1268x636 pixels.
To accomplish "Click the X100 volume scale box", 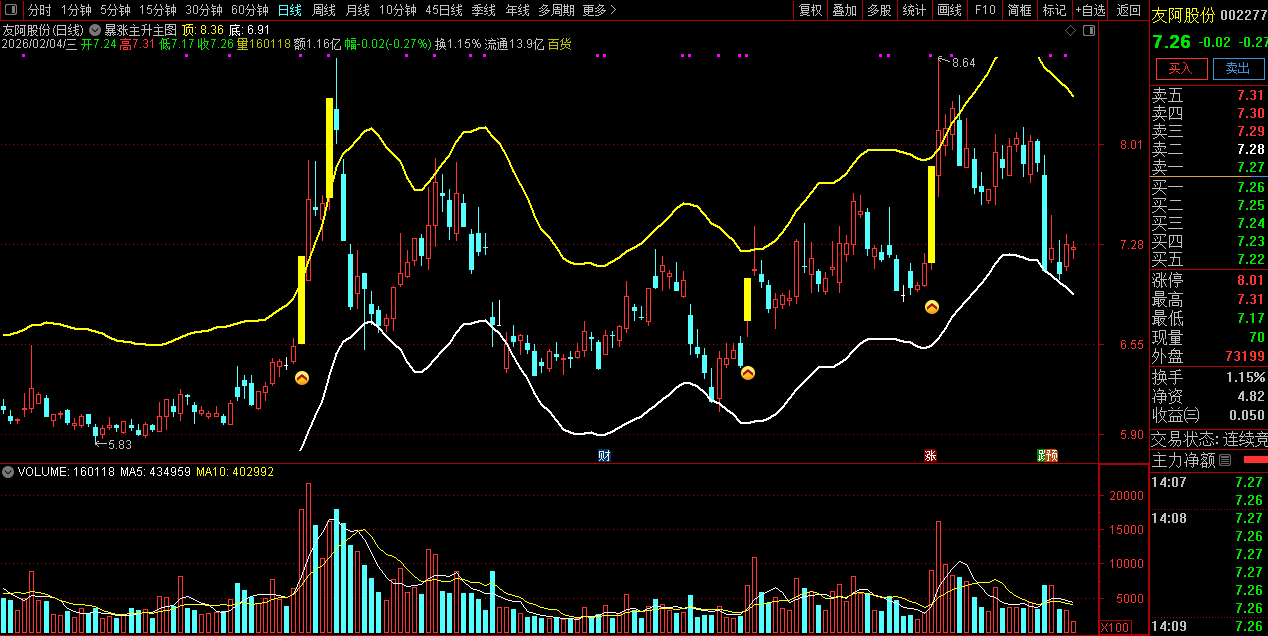I will [1114, 627].
